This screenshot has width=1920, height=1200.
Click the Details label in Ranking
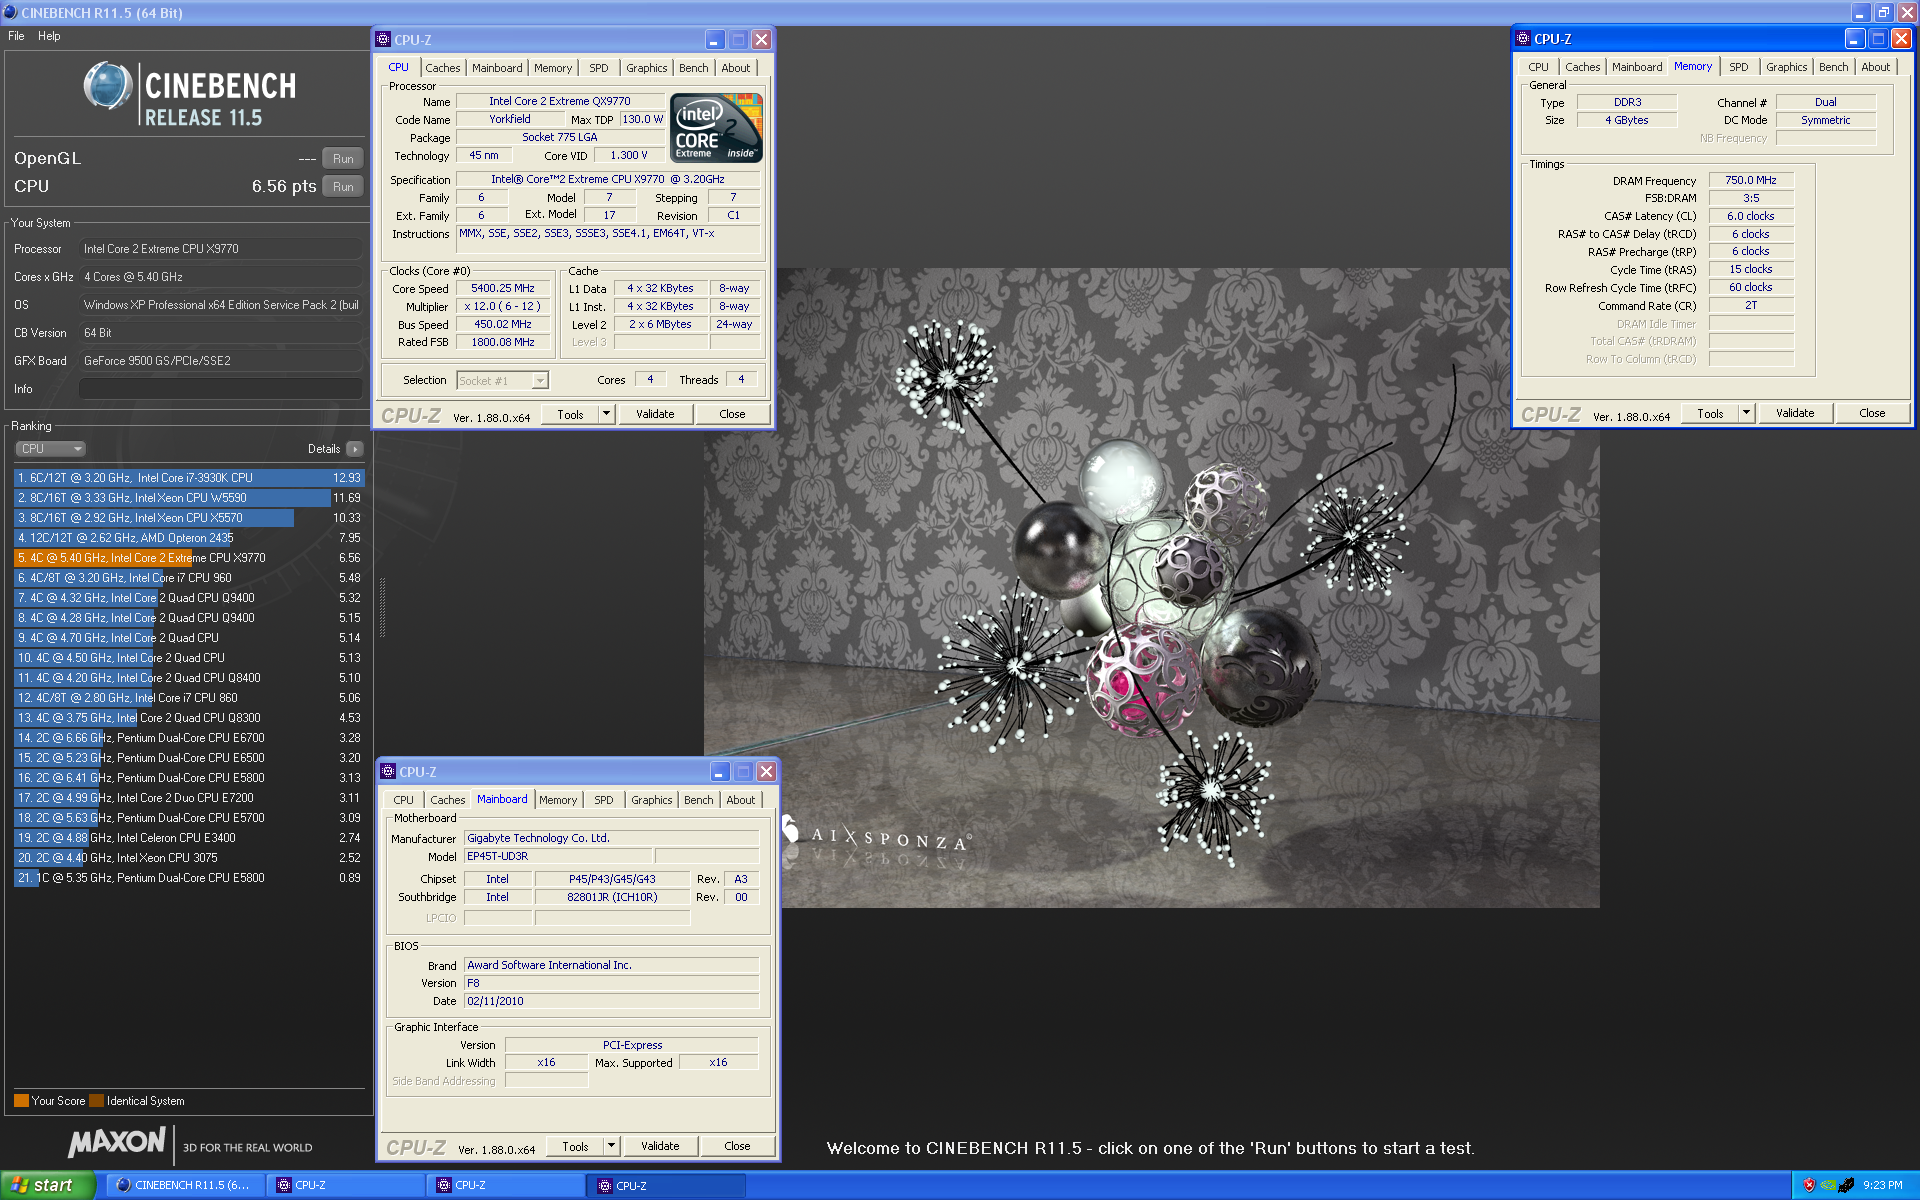324,449
